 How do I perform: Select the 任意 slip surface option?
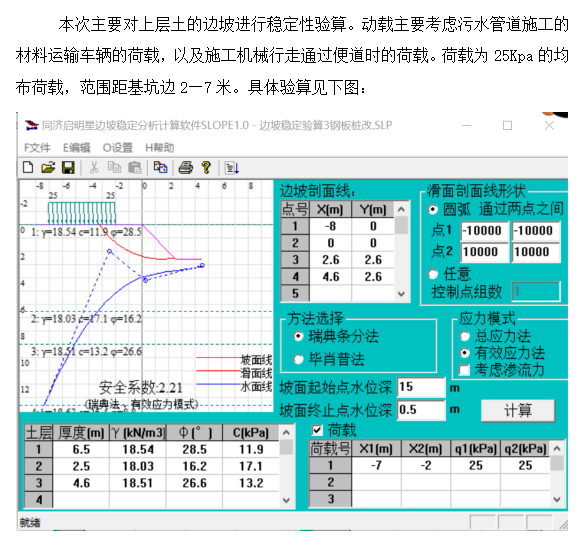click(433, 274)
